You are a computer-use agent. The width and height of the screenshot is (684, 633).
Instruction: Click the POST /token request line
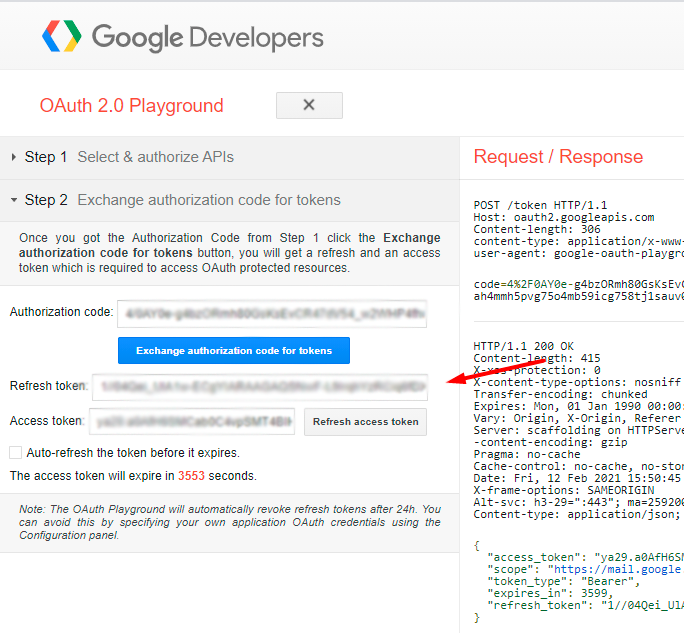coord(540,205)
